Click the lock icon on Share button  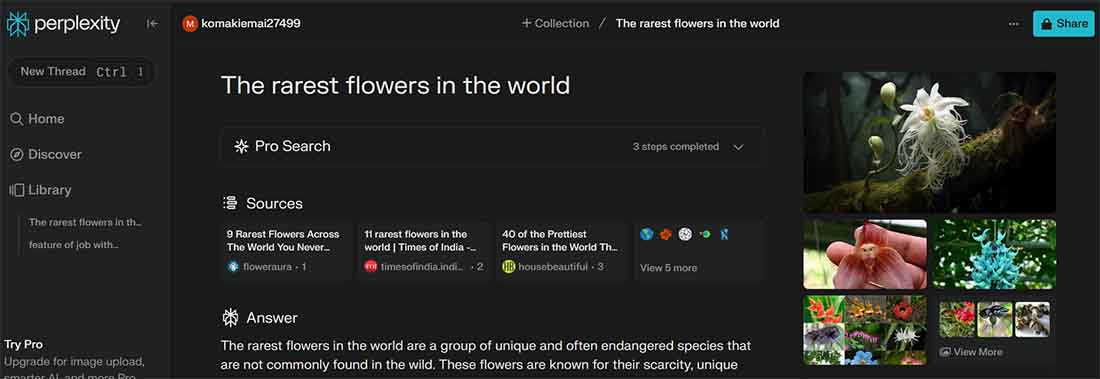point(1046,24)
